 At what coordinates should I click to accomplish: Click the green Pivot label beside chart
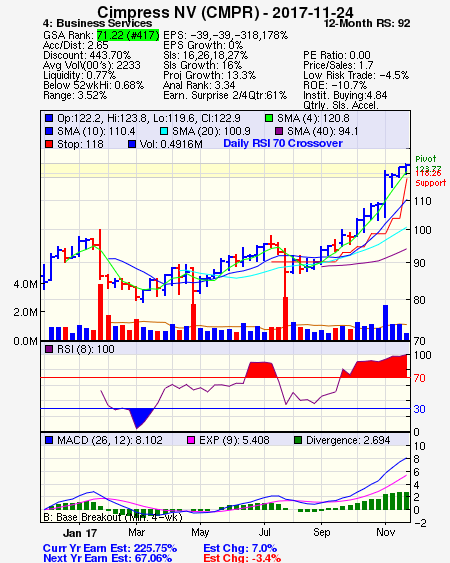(x=426, y=159)
